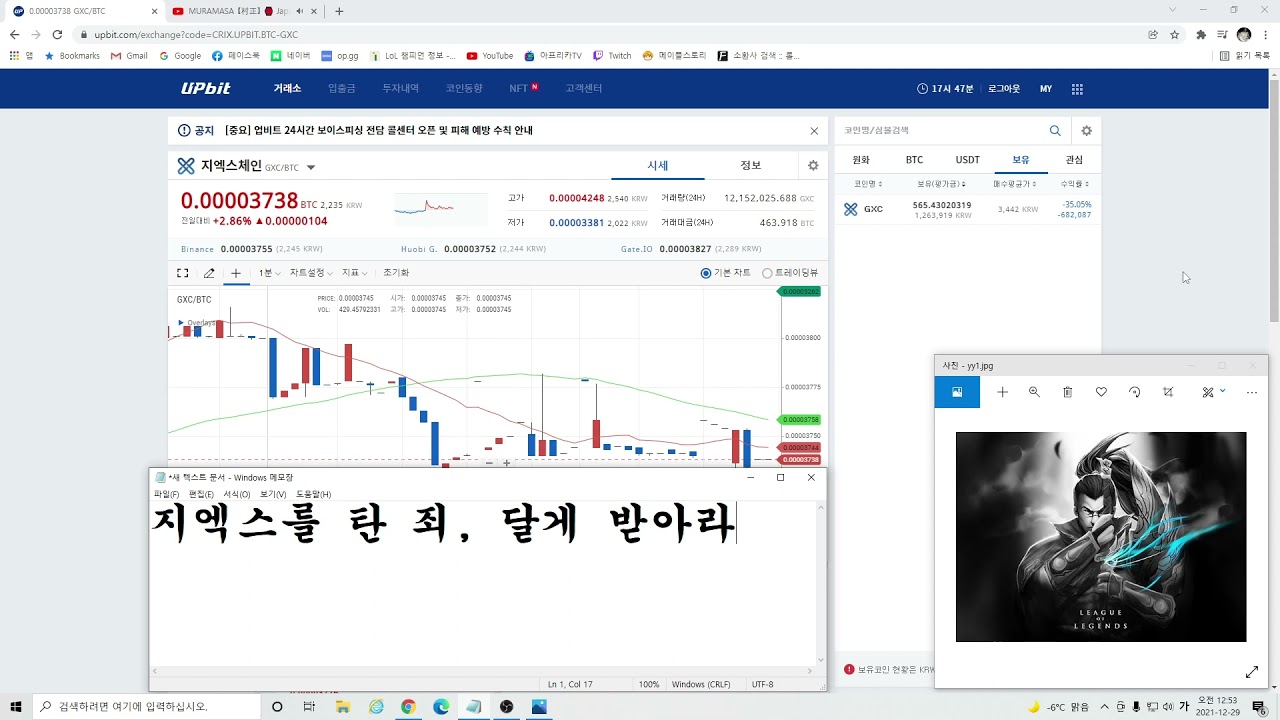Open the Windows Start menu
This screenshot has width=1280, height=720.
[x=16, y=707]
